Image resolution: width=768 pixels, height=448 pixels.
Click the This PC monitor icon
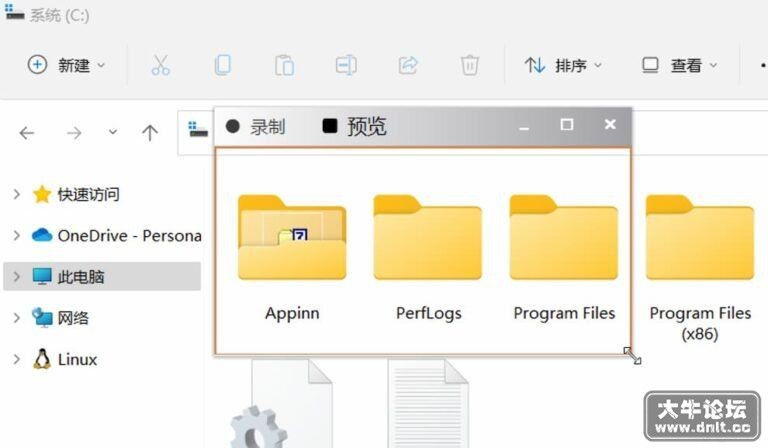(42, 276)
